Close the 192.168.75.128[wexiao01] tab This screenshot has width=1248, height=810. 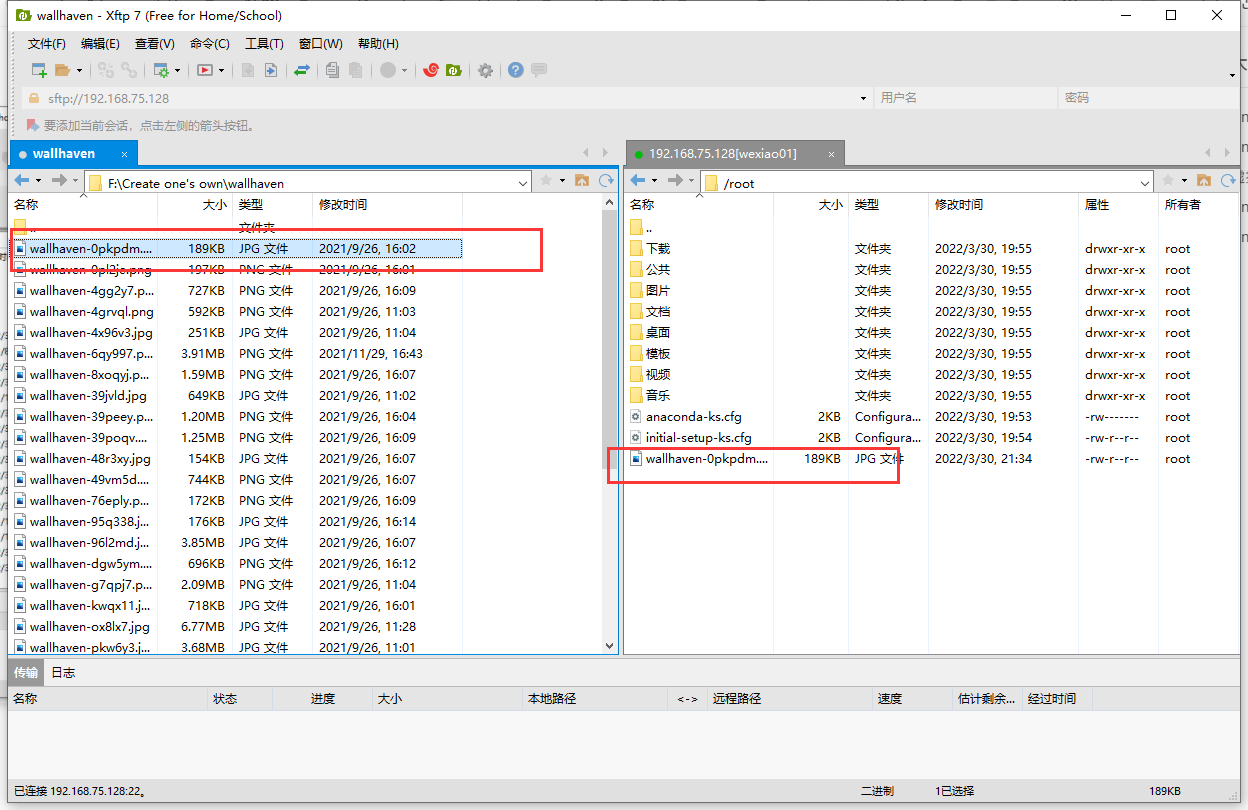click(x=830, y=154)
